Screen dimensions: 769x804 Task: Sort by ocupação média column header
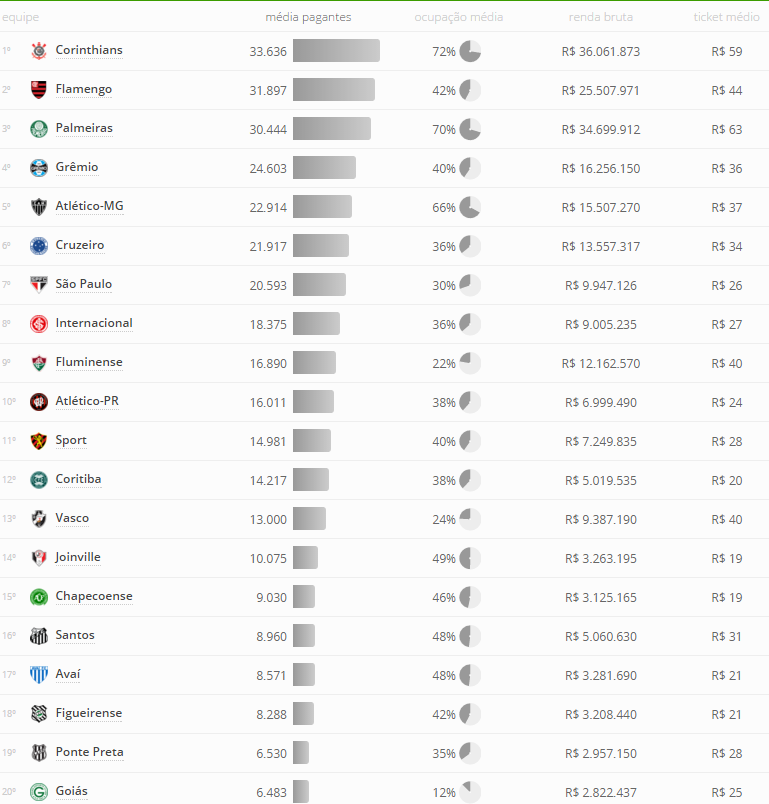(x=459, y=17)
